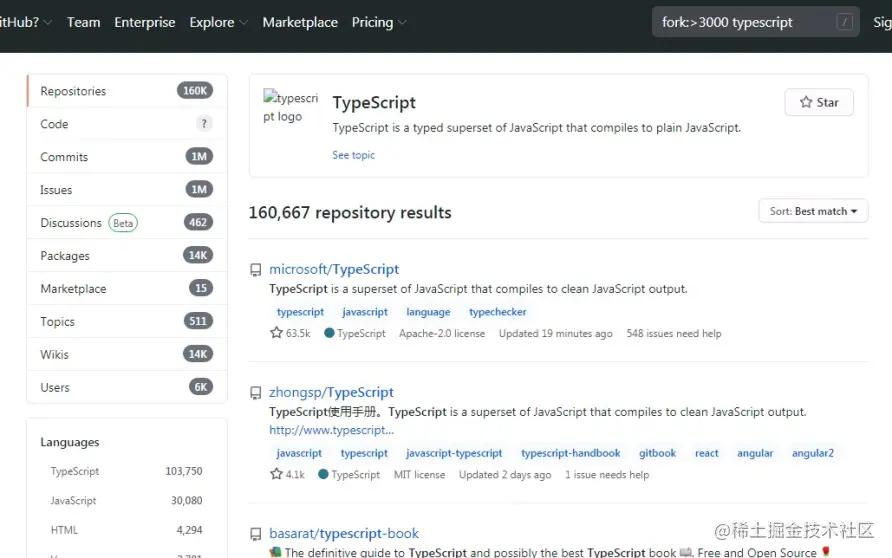Go to Marketplace in top navigation
Viewport: 892px width, 558px height.
(x=300, y=22)
